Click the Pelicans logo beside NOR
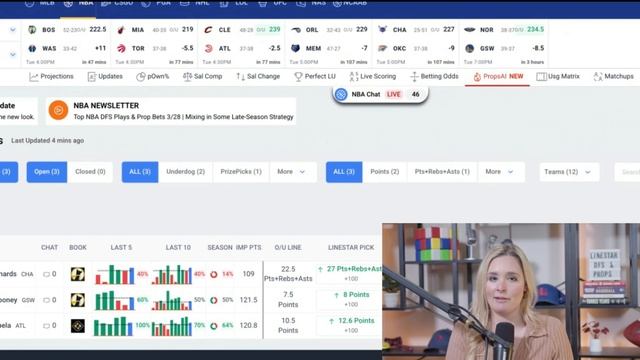 [x=470, y=29]
